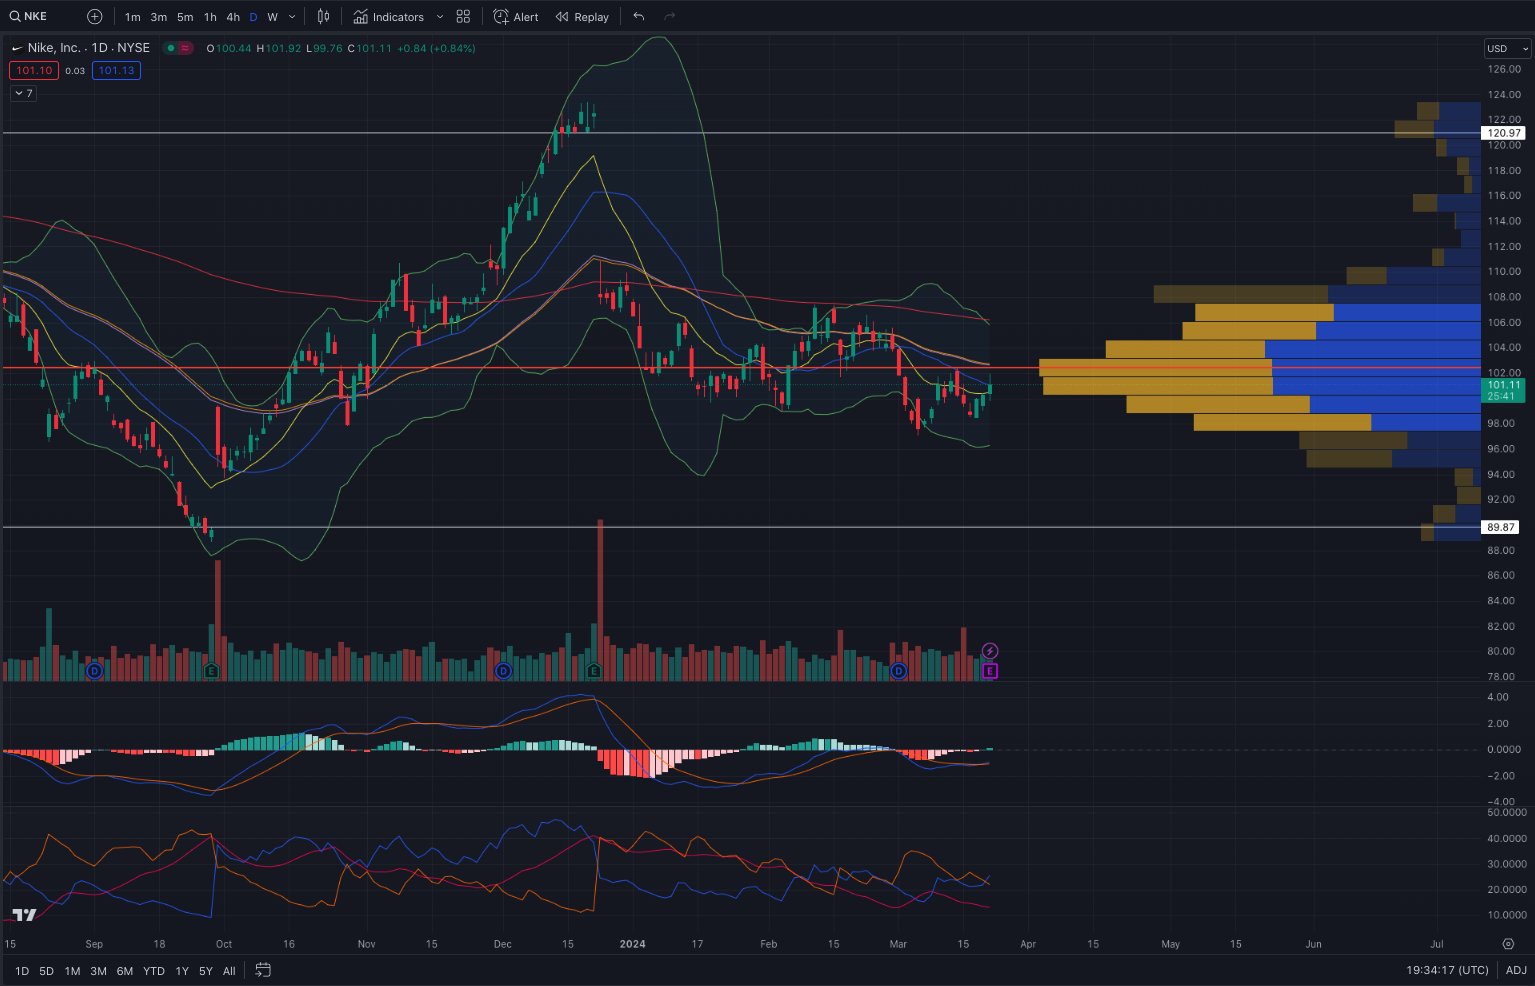
Task: Switch to the 1h interval
Action: pyautogui.click(x=210, y=17)
